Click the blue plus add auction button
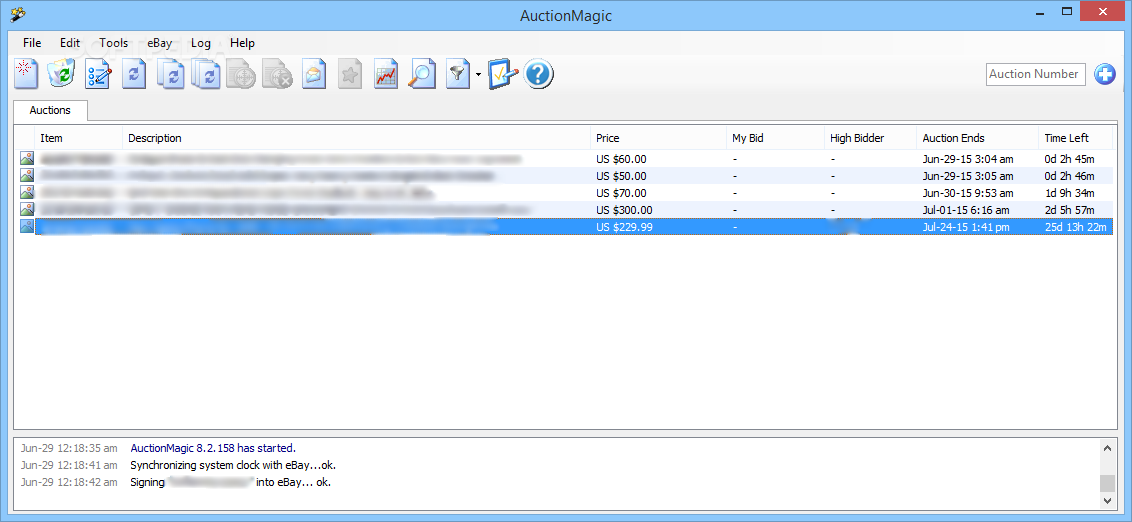1132x522 pixels. (x=1105, y=74)
